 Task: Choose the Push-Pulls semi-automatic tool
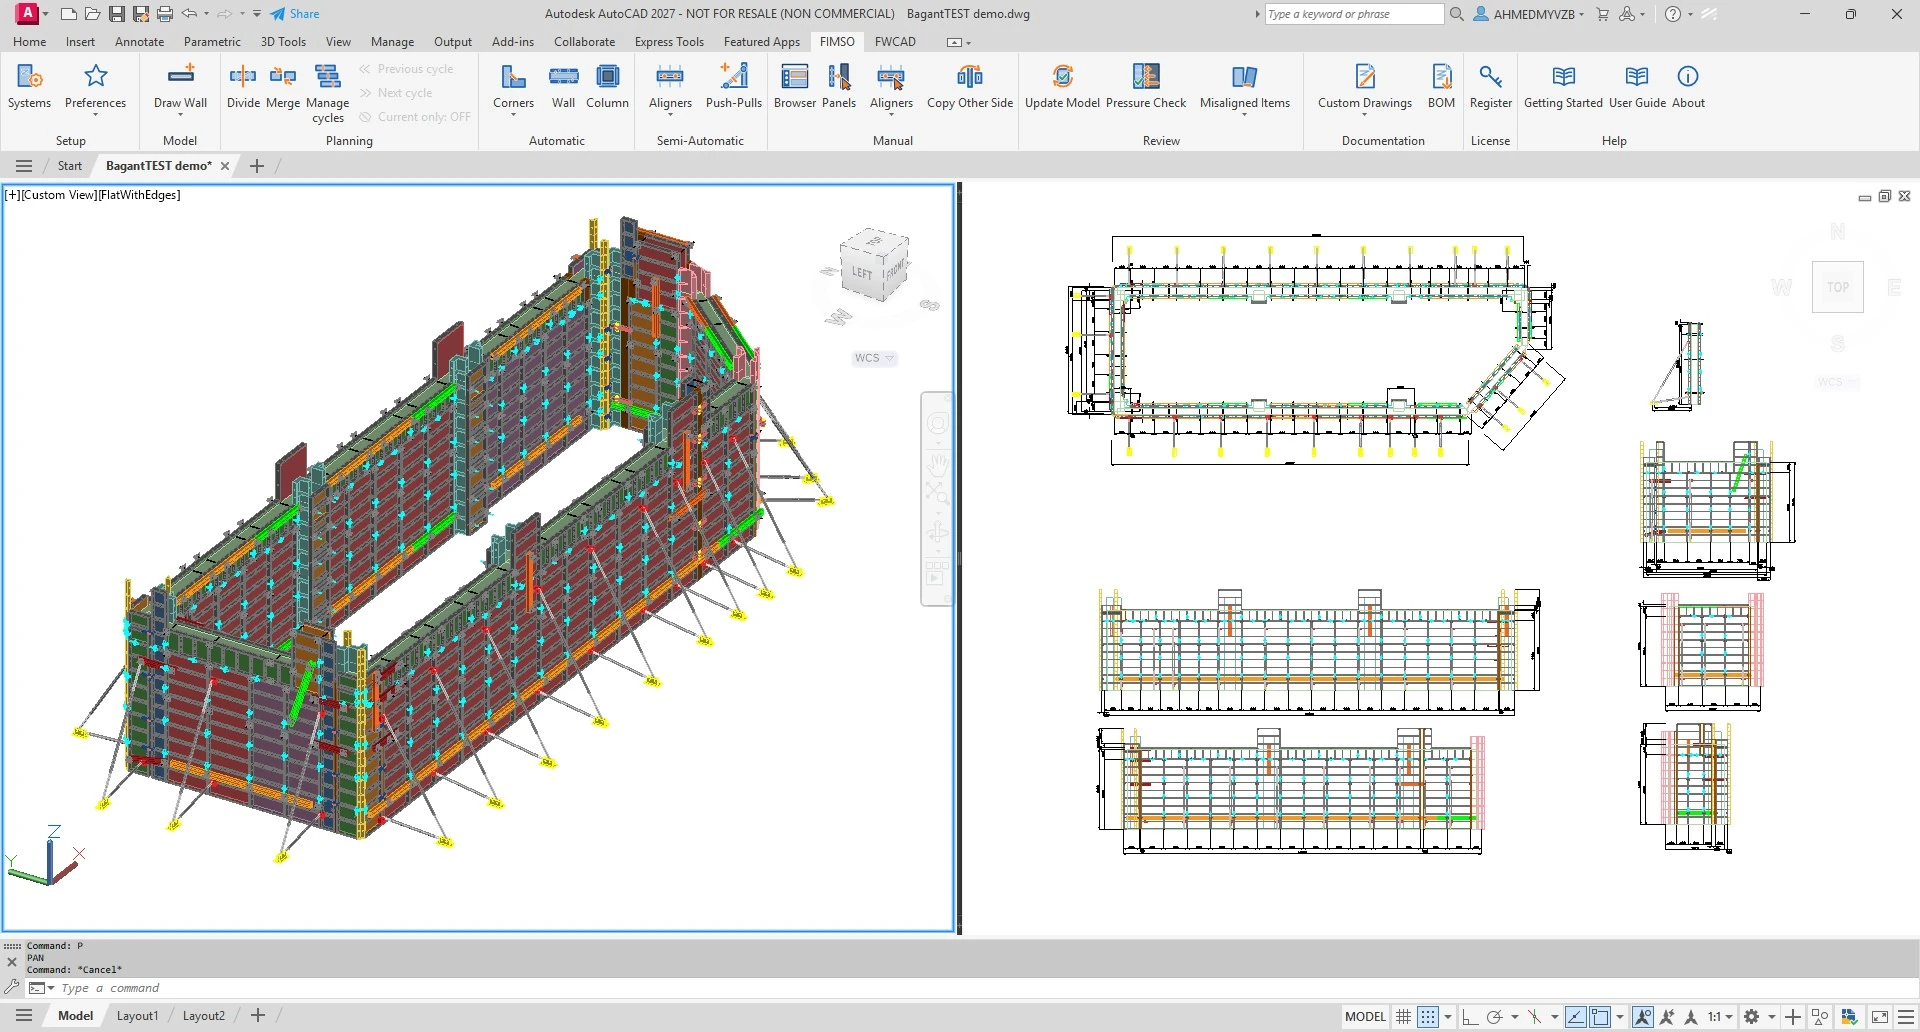point(734,86)
